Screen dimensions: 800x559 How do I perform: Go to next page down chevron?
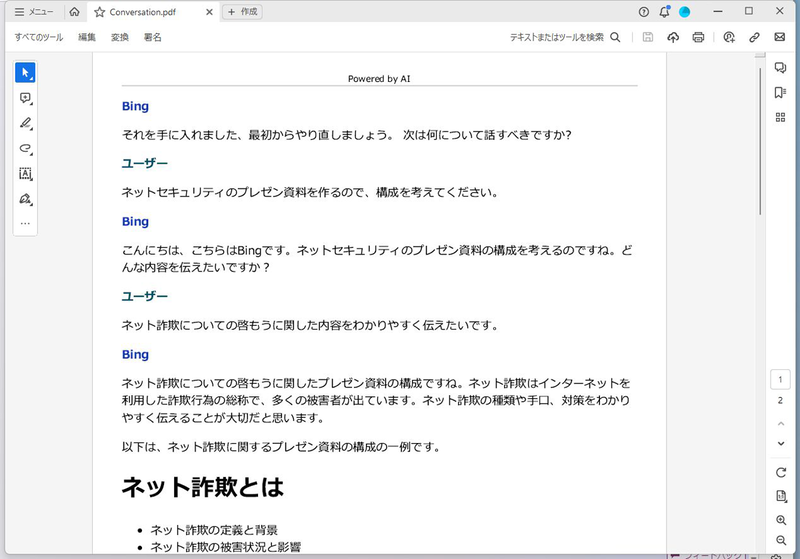coord(781,444)
